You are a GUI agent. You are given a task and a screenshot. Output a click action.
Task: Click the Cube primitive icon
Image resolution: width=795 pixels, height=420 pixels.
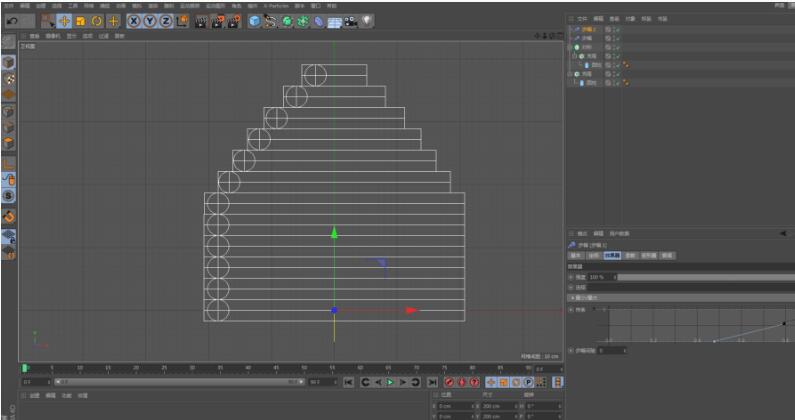pos(254,20)
